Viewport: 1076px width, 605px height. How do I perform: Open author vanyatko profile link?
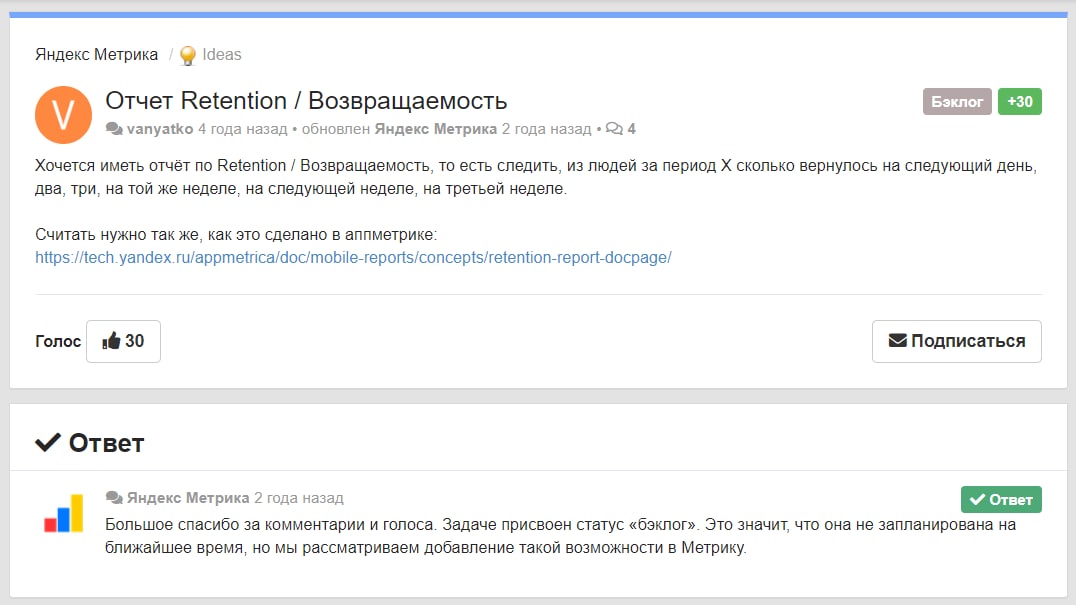pos(160,129)
